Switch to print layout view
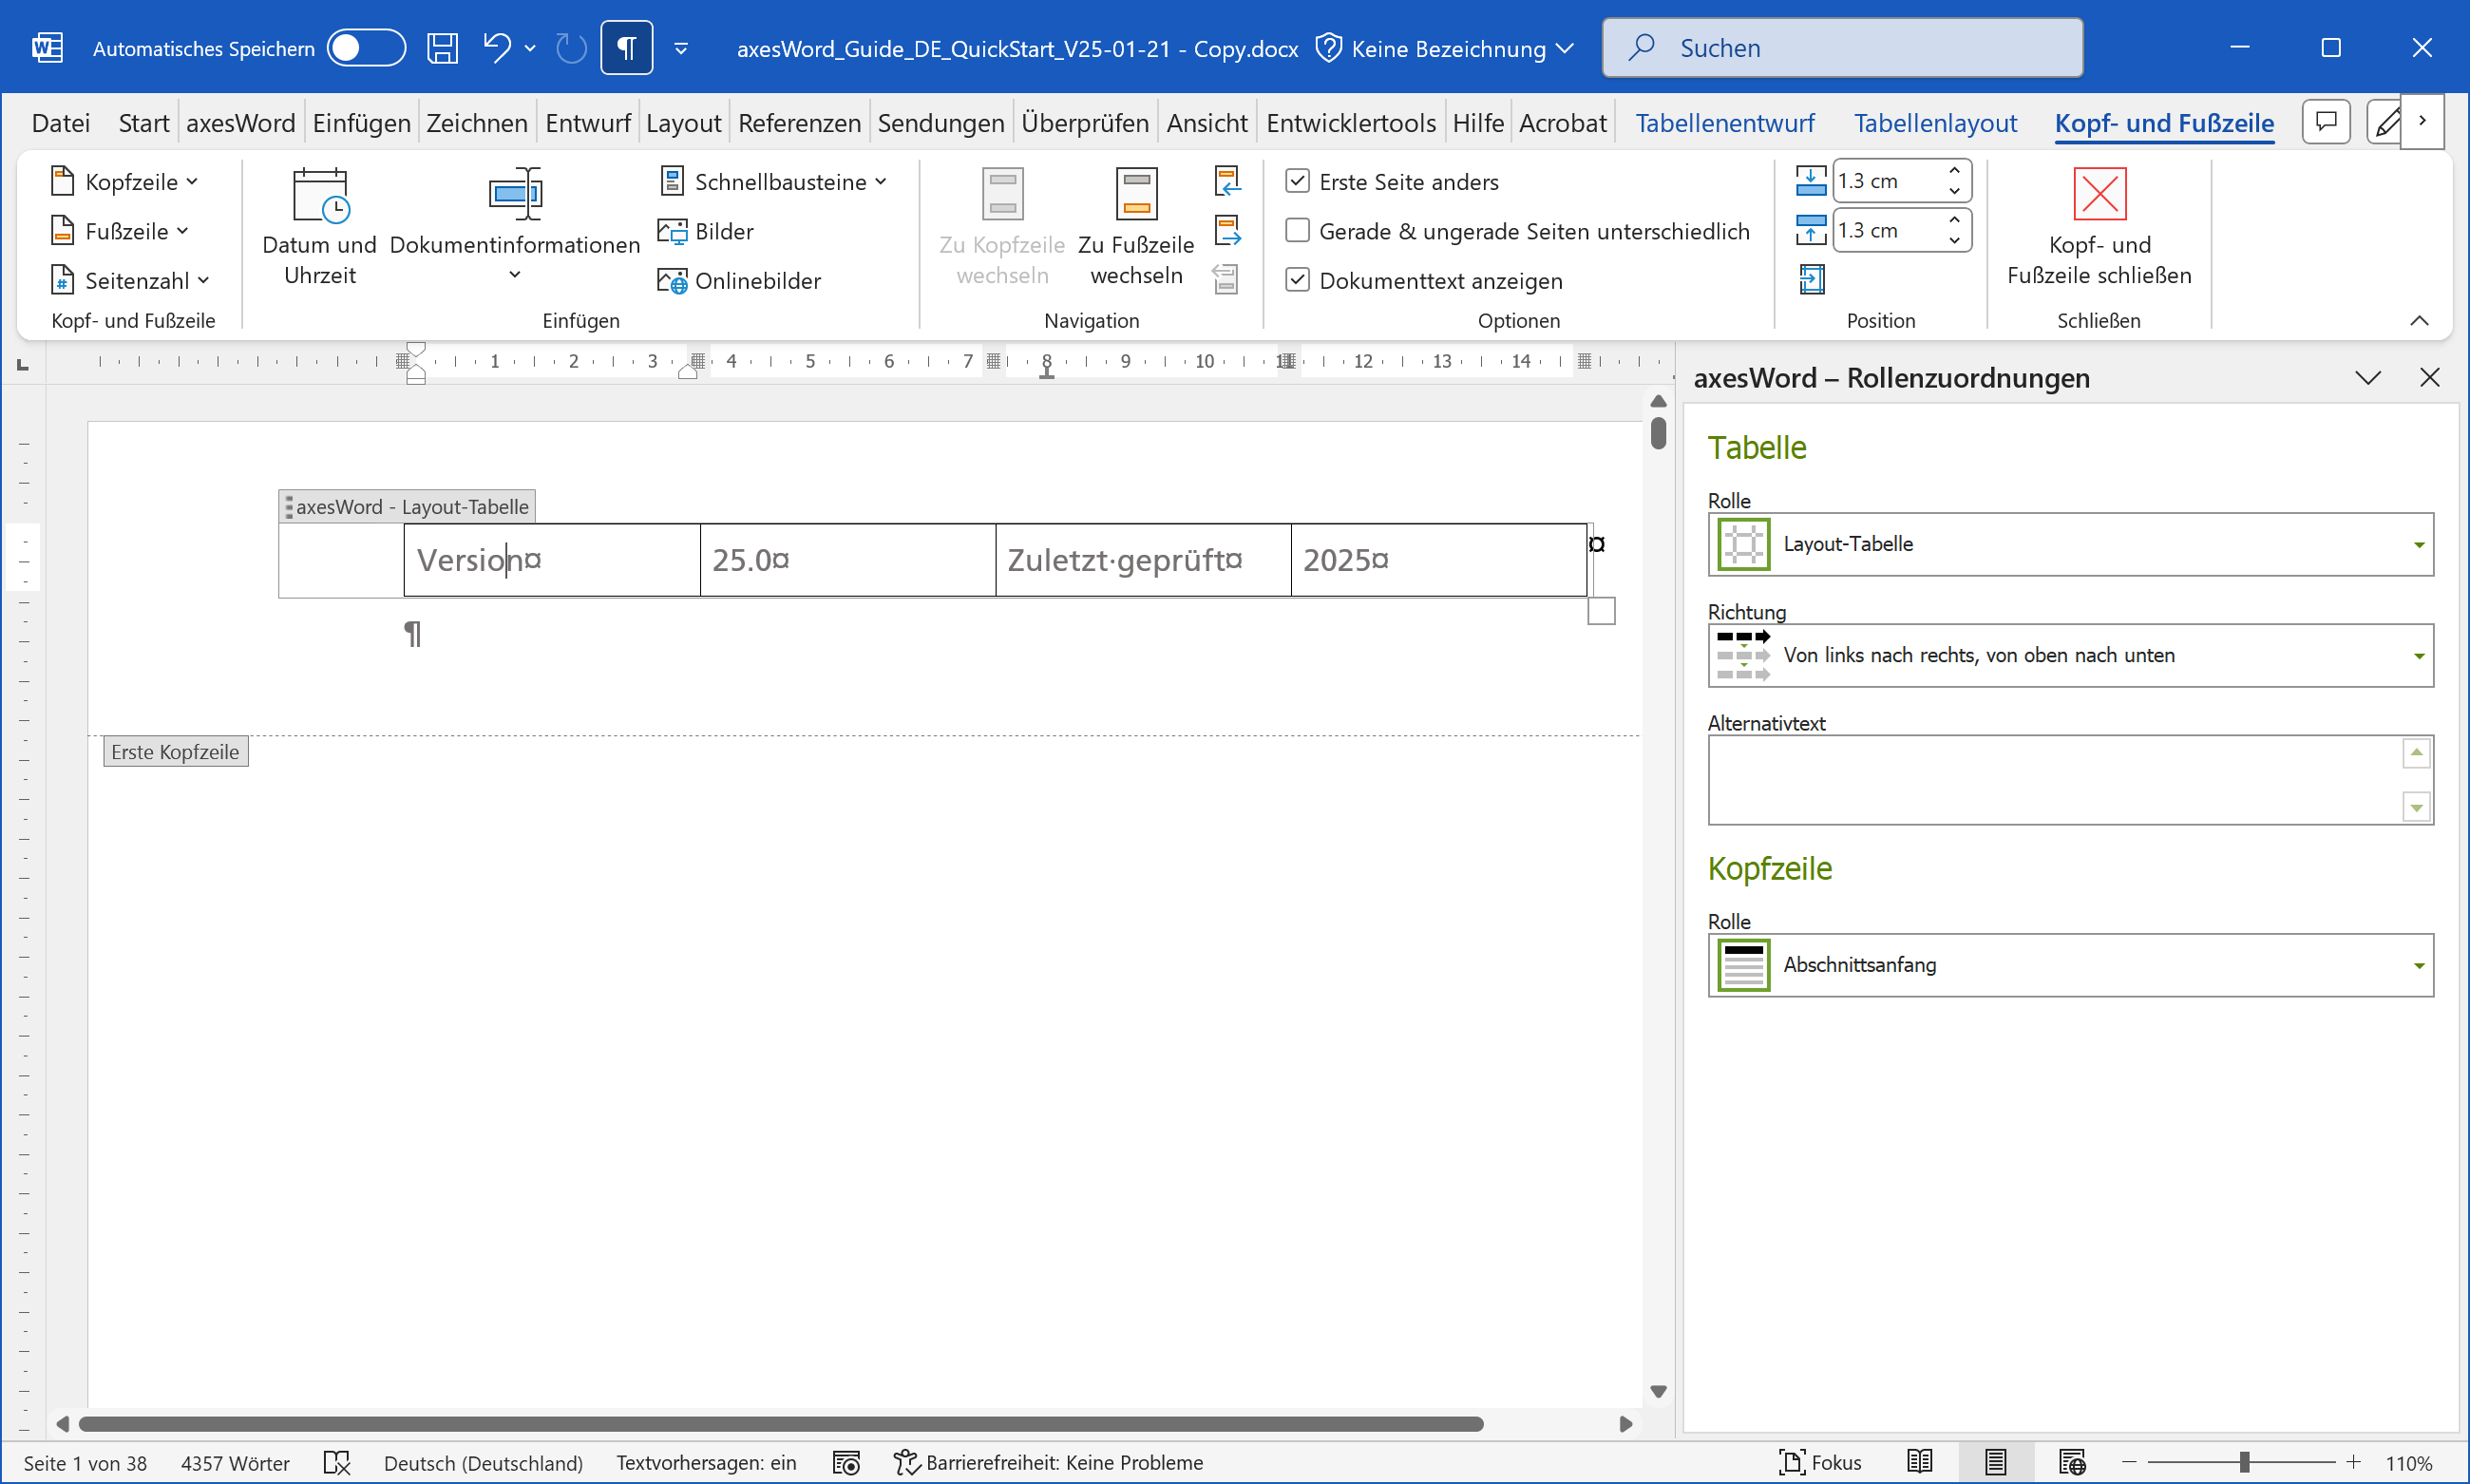 tap(1995, 1463)
